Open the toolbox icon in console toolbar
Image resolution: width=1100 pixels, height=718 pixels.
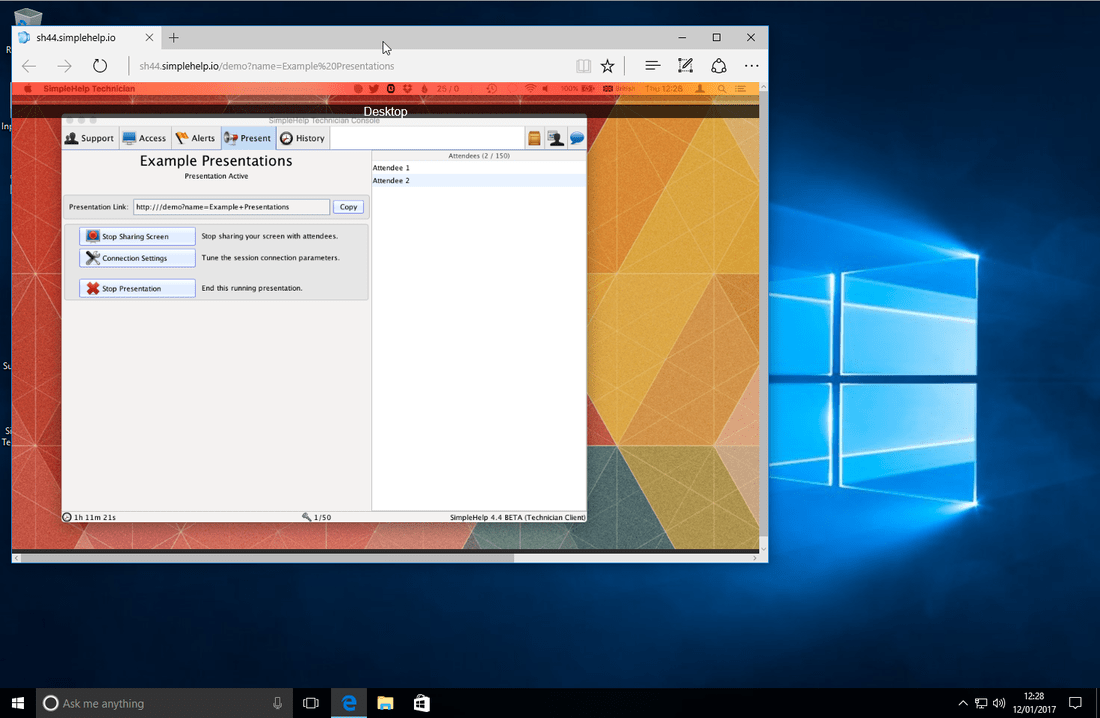tap(533, 138)
